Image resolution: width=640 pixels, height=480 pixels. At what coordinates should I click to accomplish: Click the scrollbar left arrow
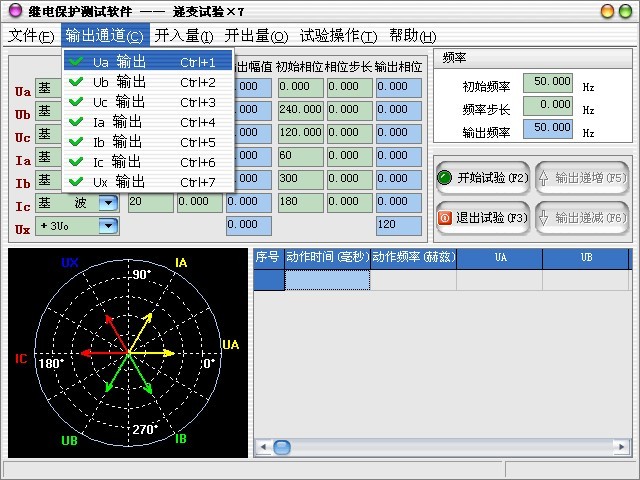(263, 447)
